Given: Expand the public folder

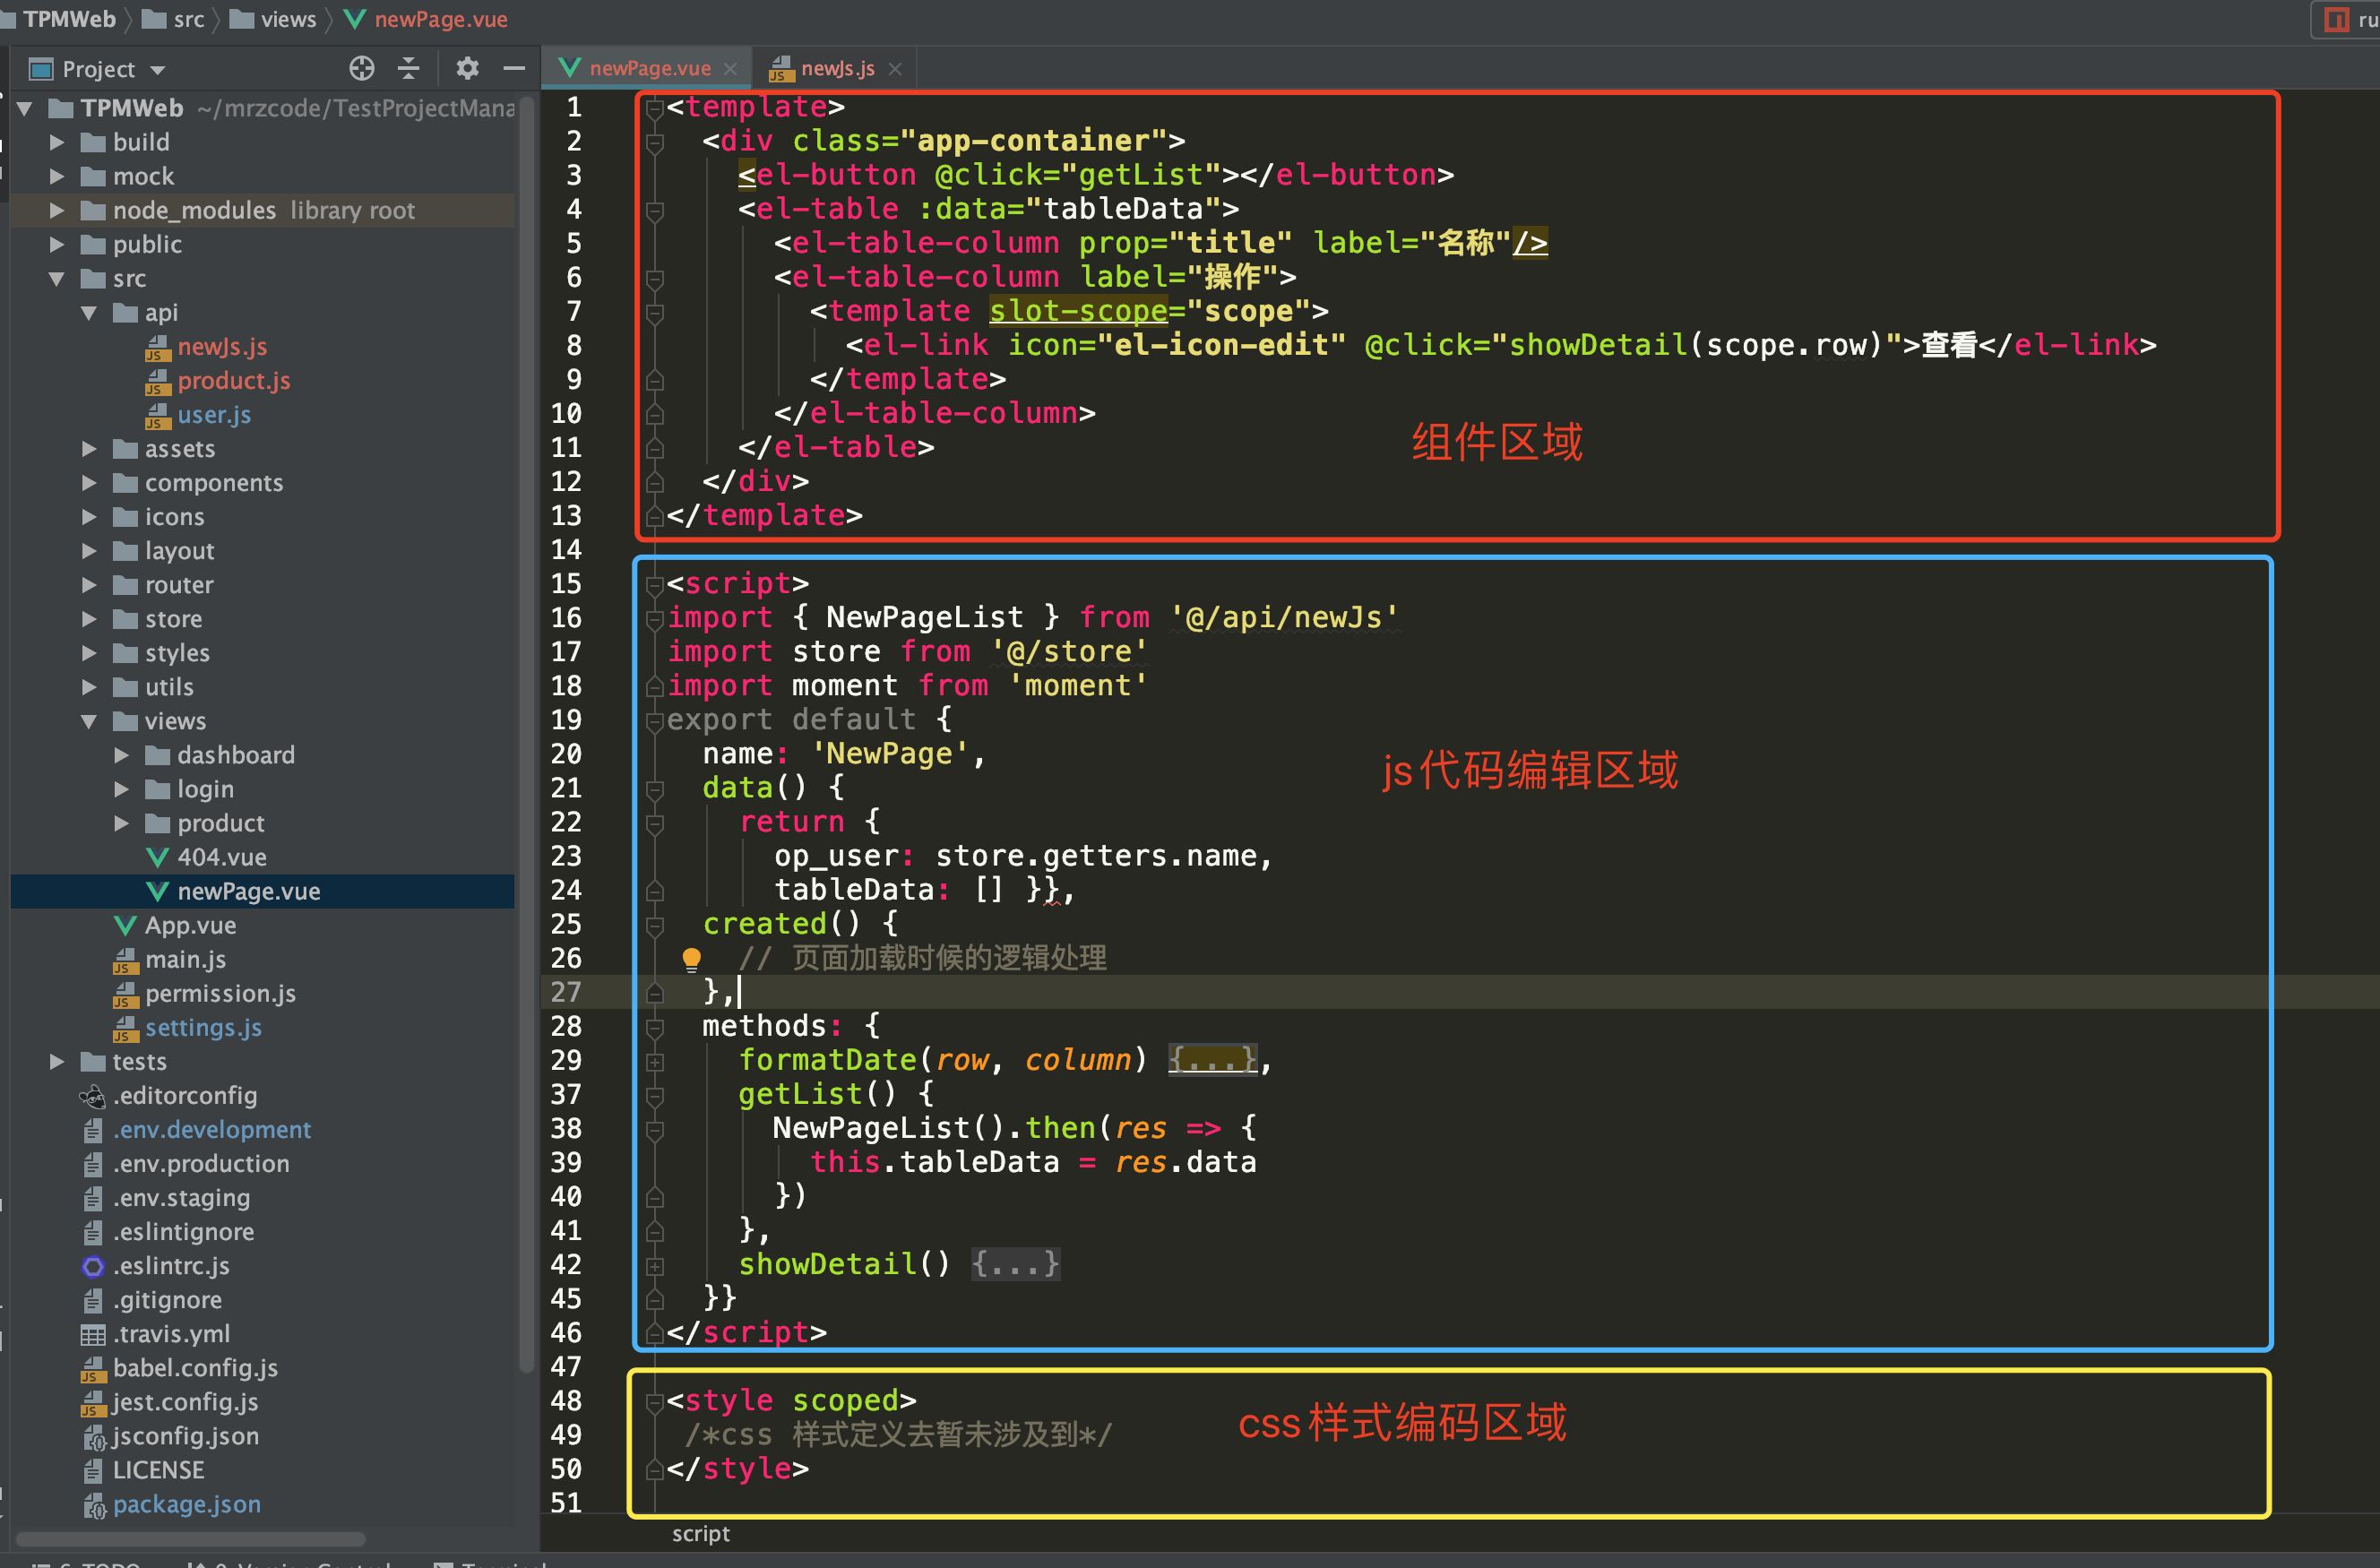Looking at the screenshot, I should [57, 244].
